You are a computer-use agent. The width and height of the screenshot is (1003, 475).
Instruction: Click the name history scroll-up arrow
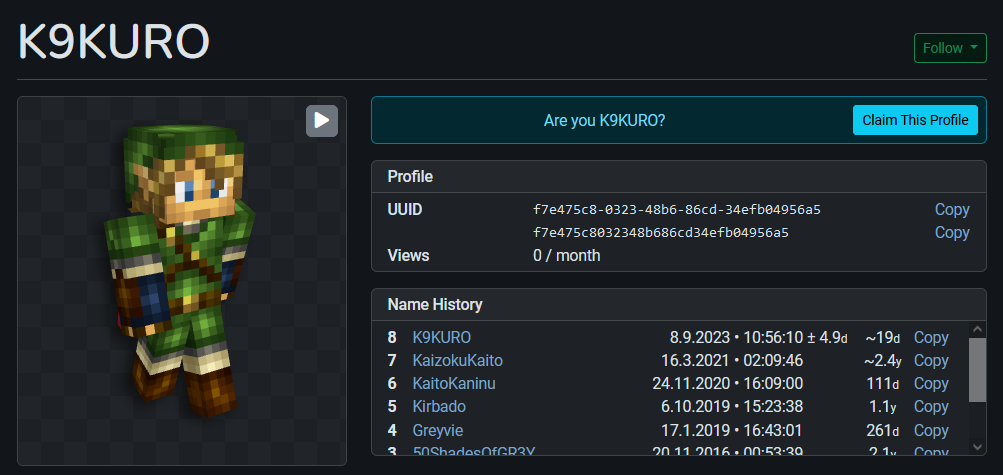(977, 329)
